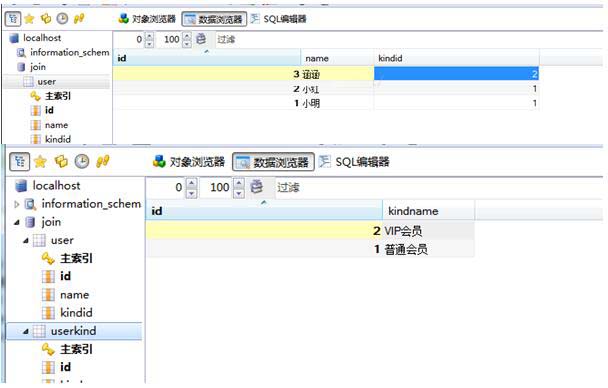Click the footprints icon in bottom window
This screenshot has height=388, width=608.
(x=102, y=161)
